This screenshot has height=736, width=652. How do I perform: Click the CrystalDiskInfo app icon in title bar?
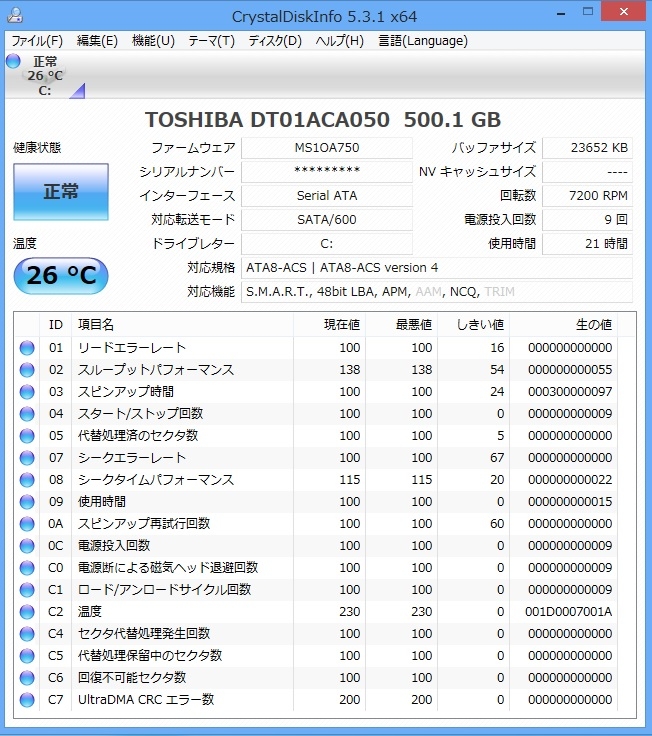(x=15, y=15)
